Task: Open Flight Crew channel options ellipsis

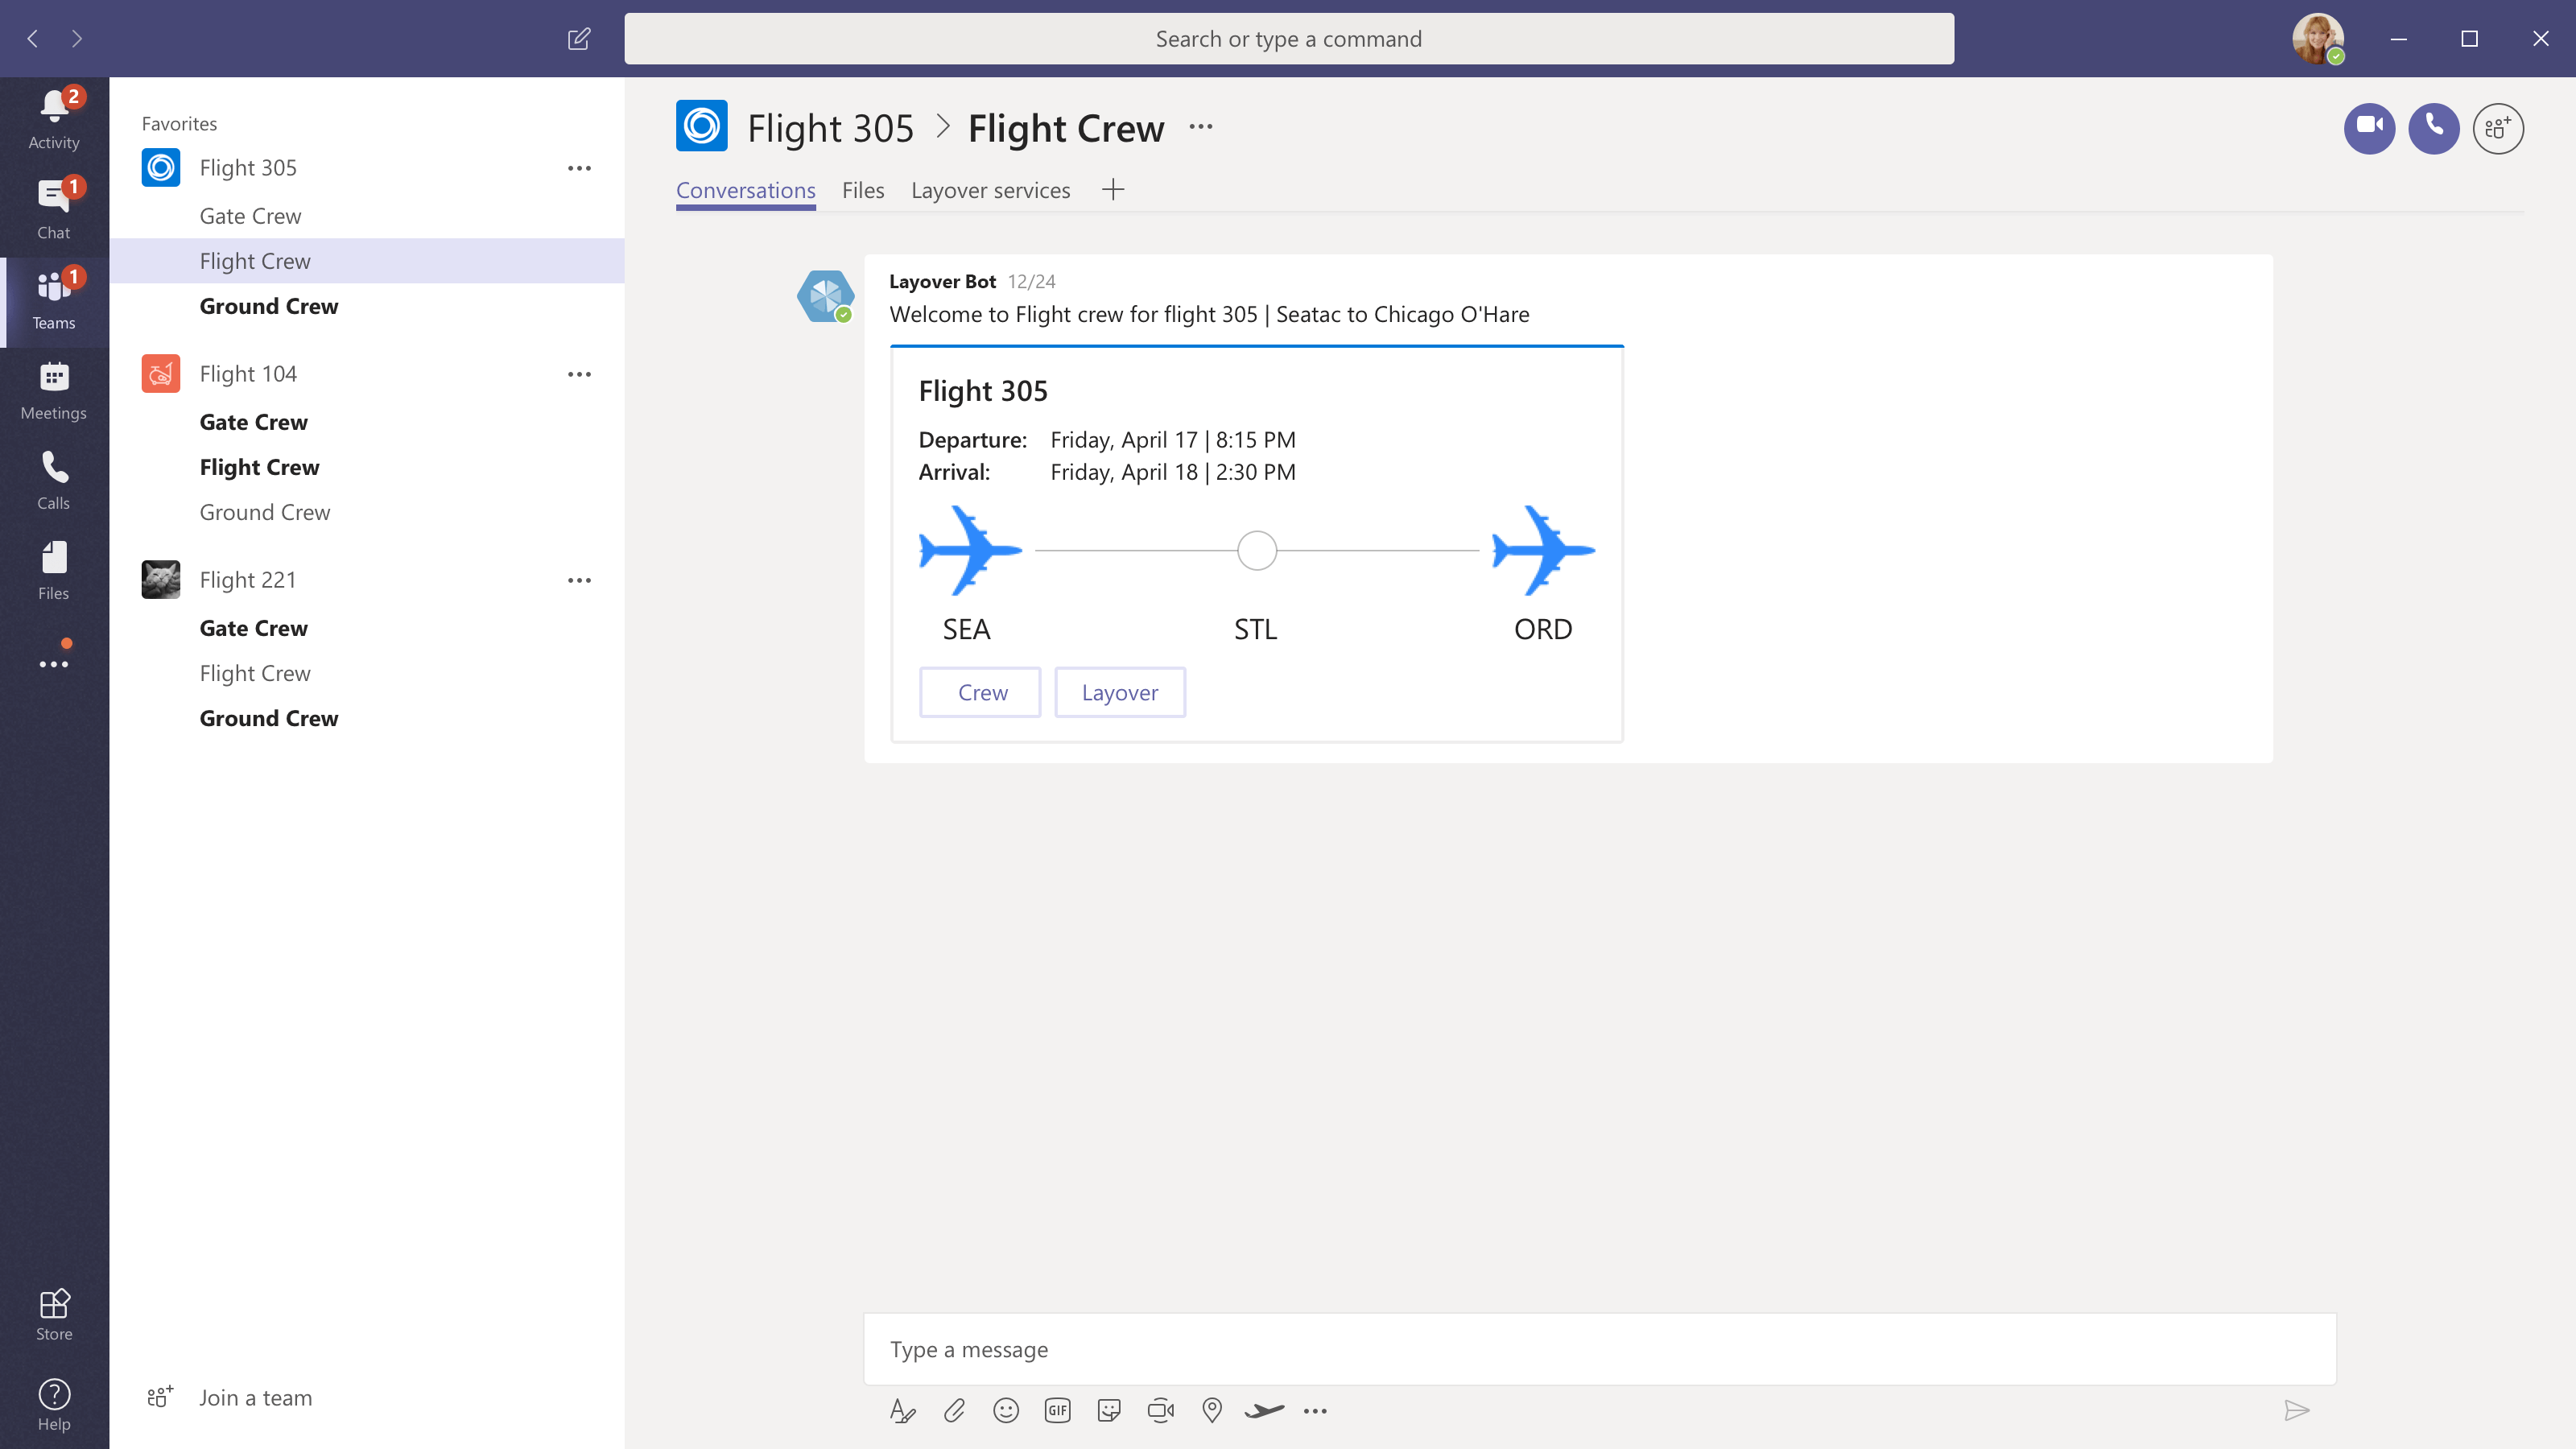Action: tap(1201, 127)
